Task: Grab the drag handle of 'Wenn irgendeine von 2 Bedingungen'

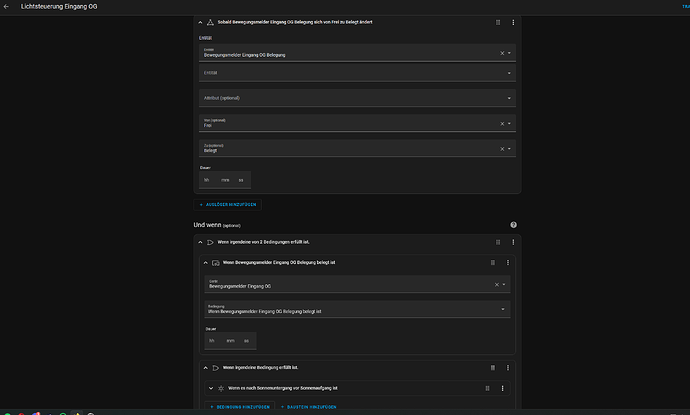Action: (498, 242)
